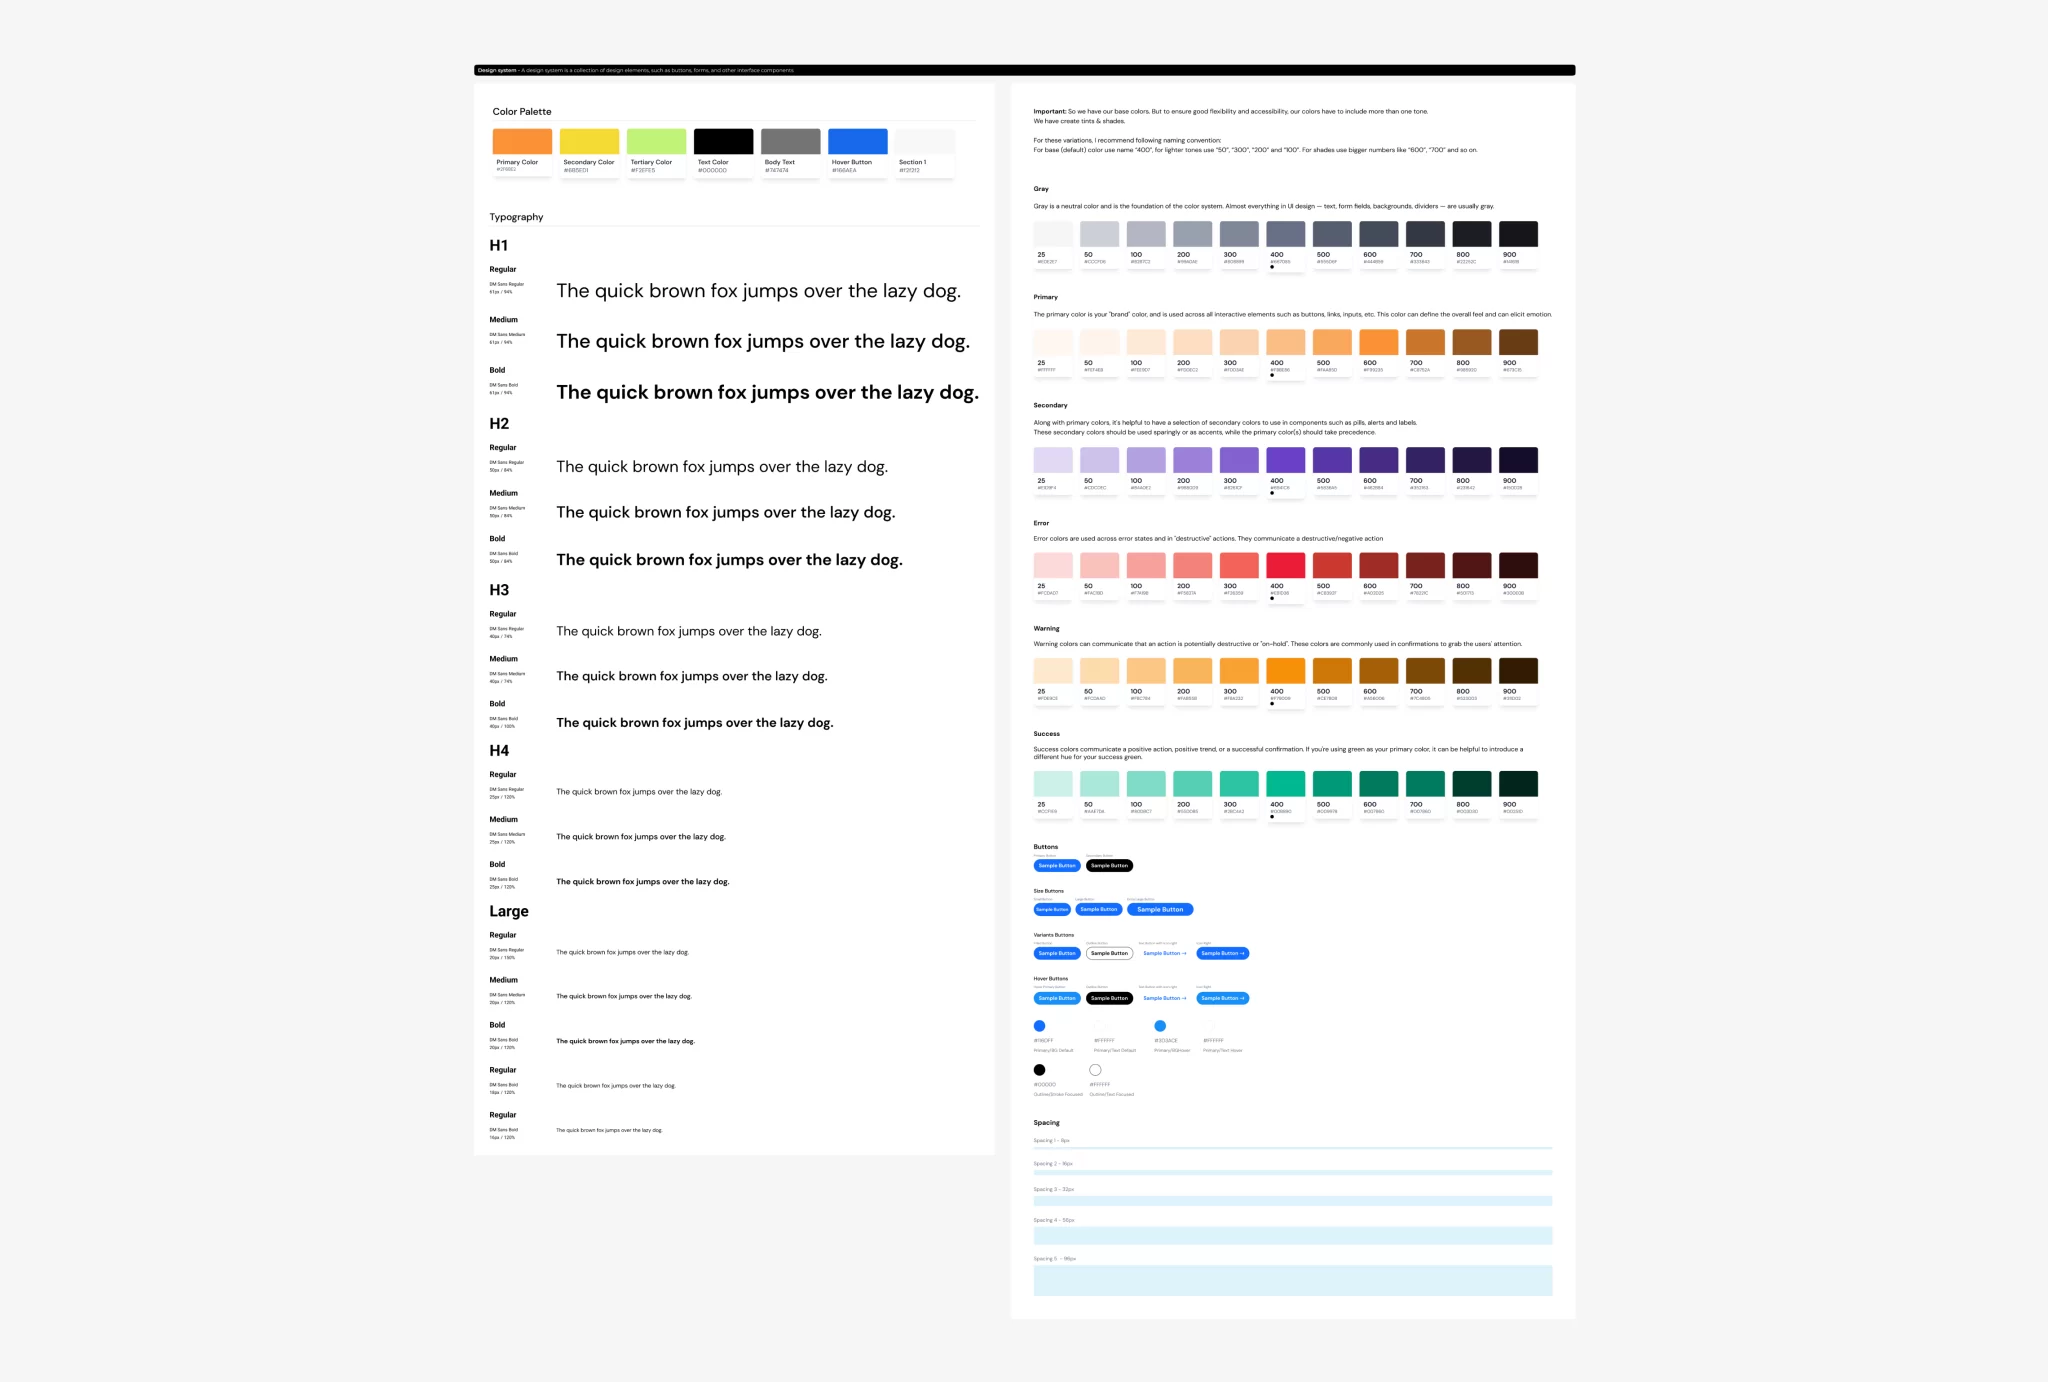This screenshot has height=1382, width=2048.
Task: Click the Secondary 400 purple swatch
Action: (1286, 460)
